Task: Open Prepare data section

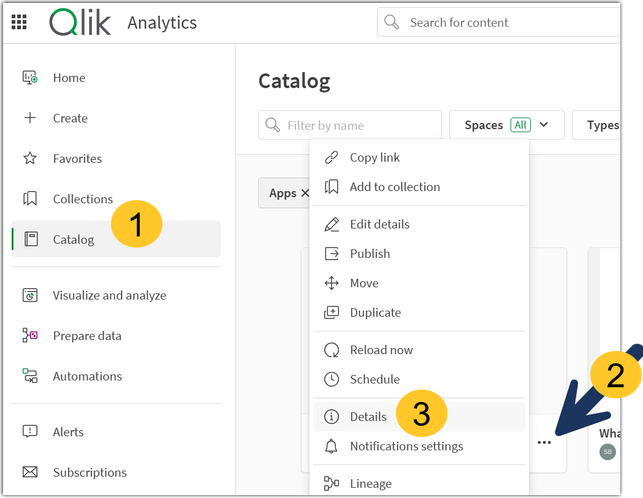Action: [87, 336]
